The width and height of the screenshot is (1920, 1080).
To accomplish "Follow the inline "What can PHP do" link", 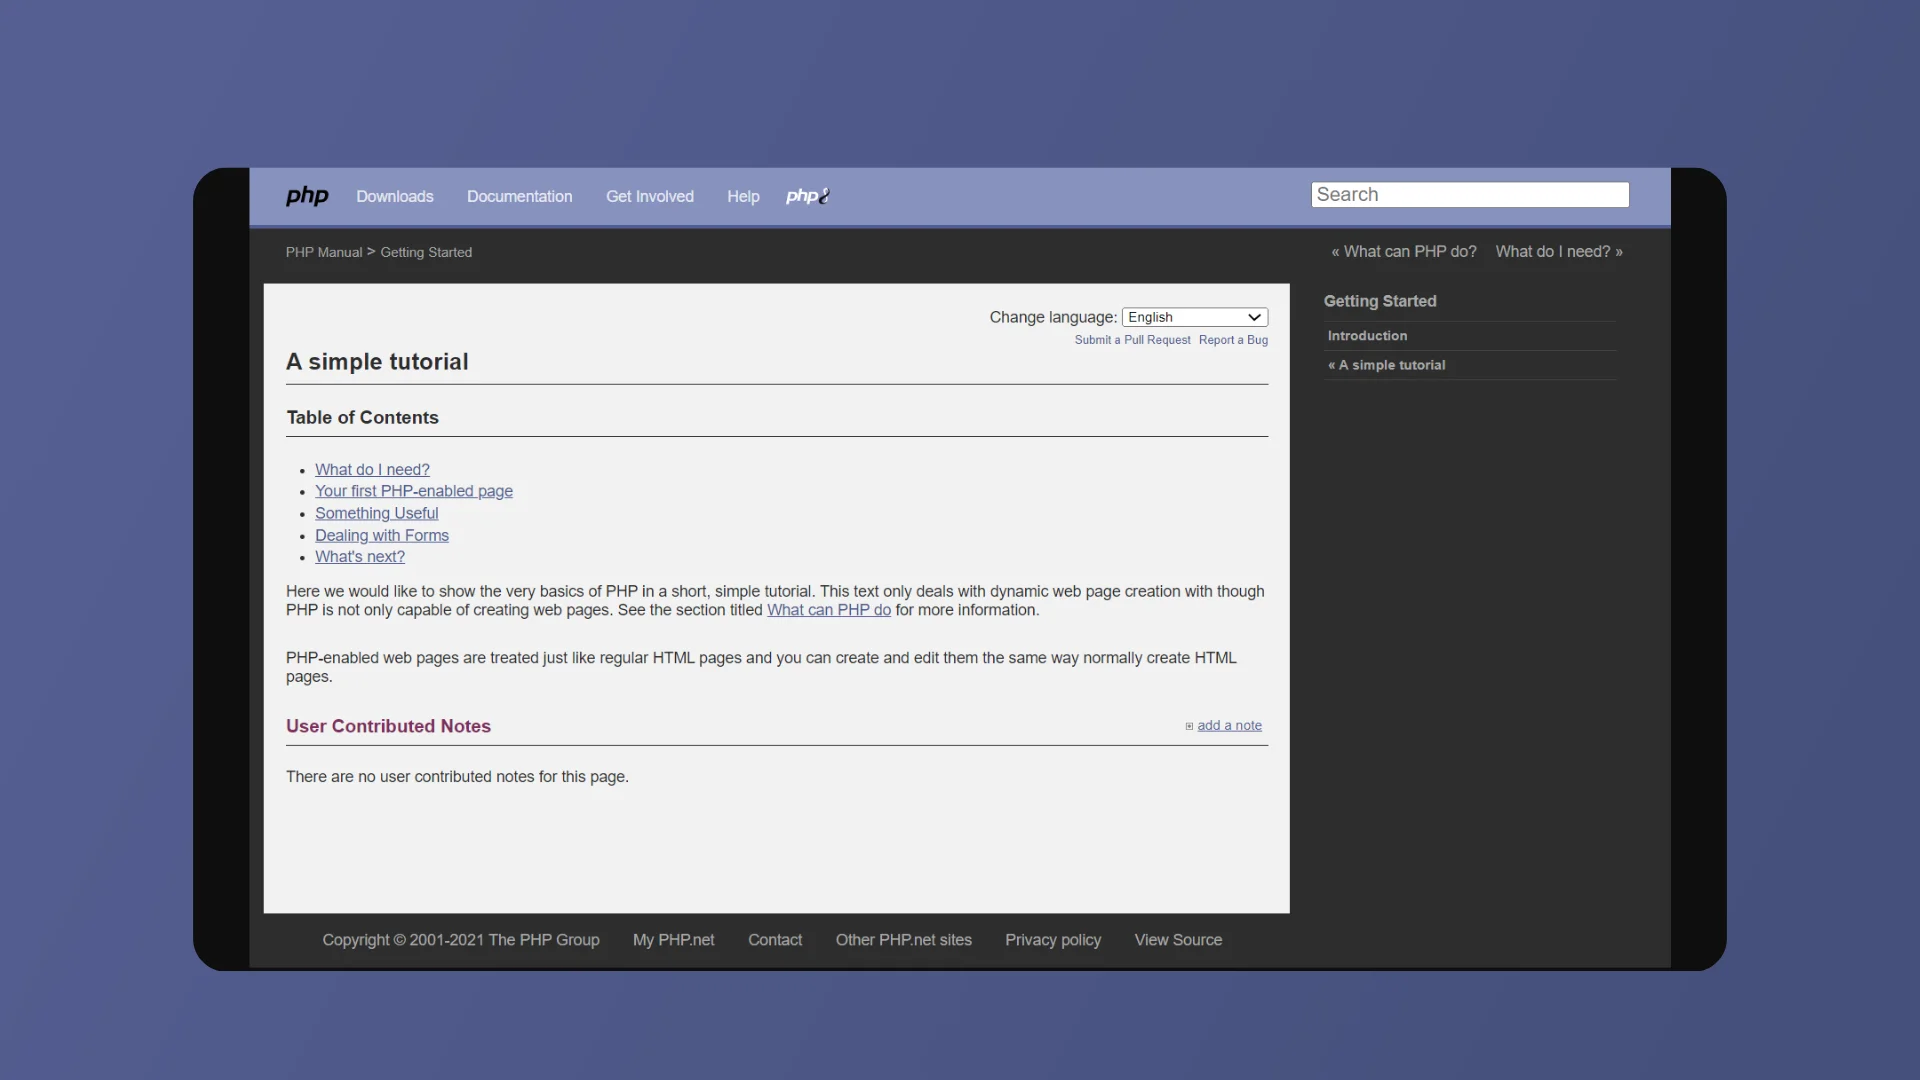I will (828, 610).
